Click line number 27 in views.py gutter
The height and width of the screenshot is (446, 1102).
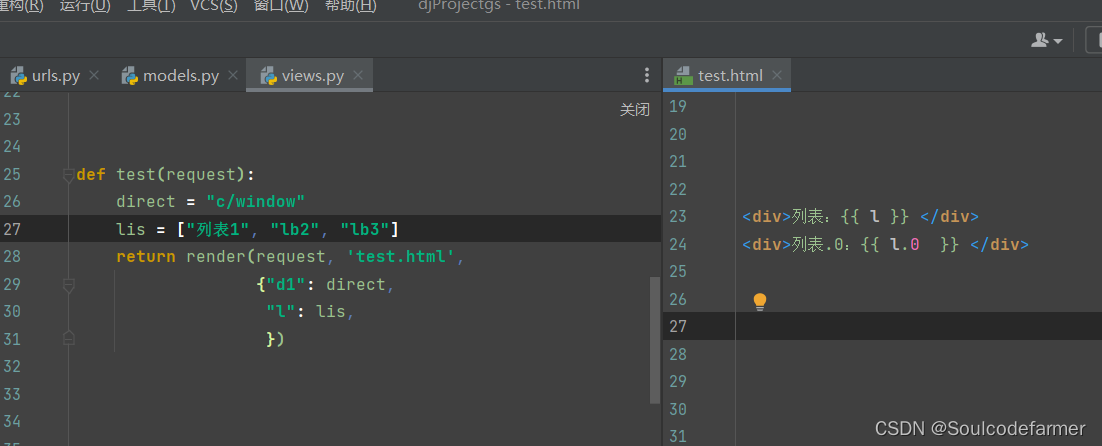(12, 229)
